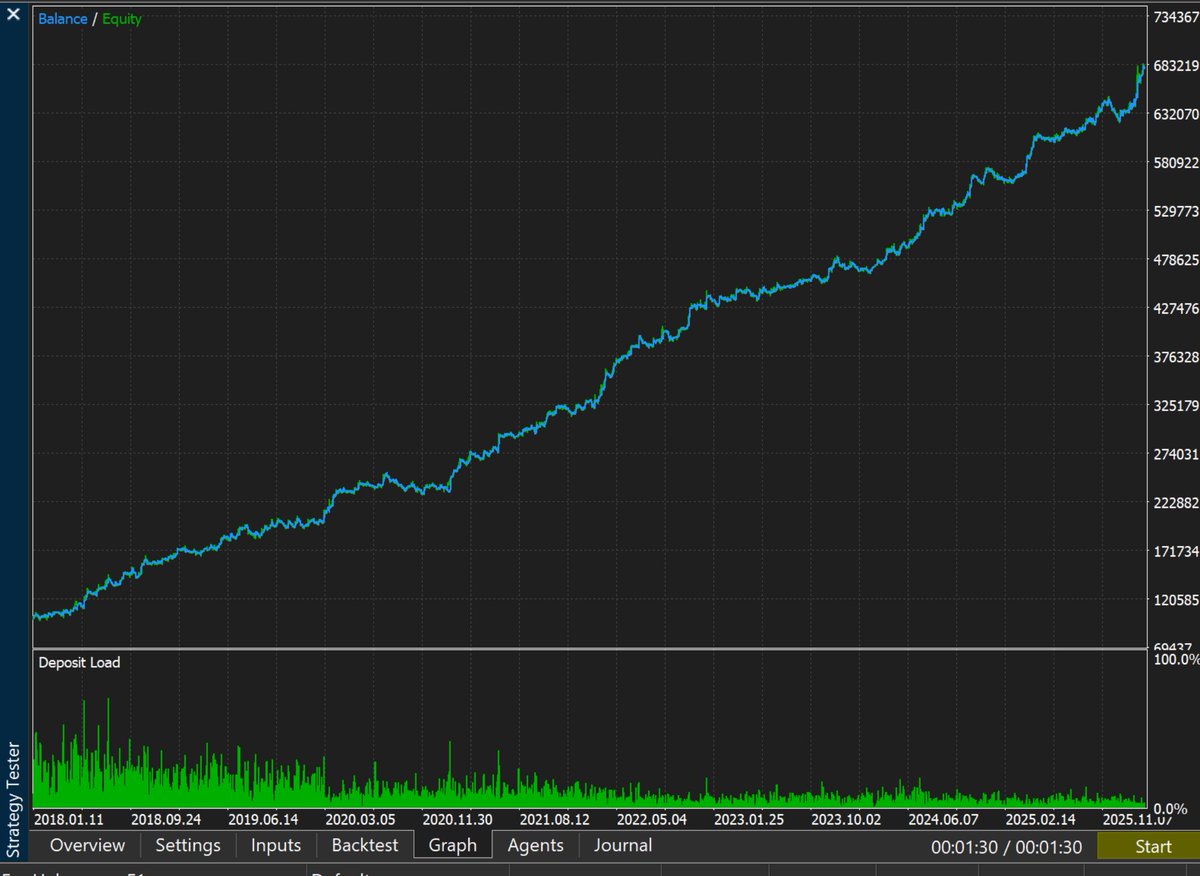Select the Graph tab
The width and height of the screenshot is (1200, 876).
[x=453, y=845]
